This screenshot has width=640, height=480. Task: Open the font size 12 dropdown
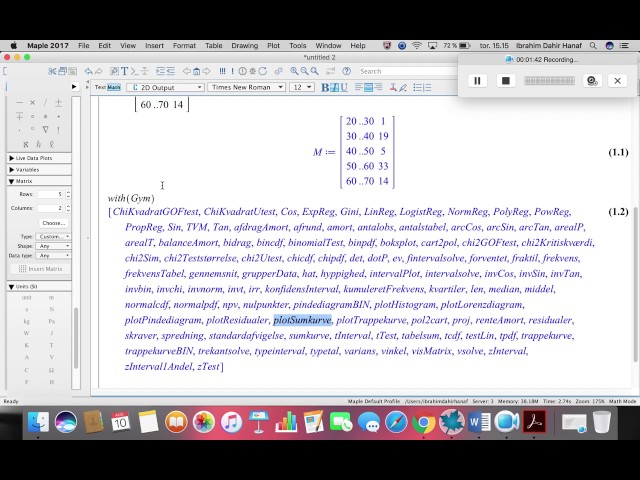[302, 87]
